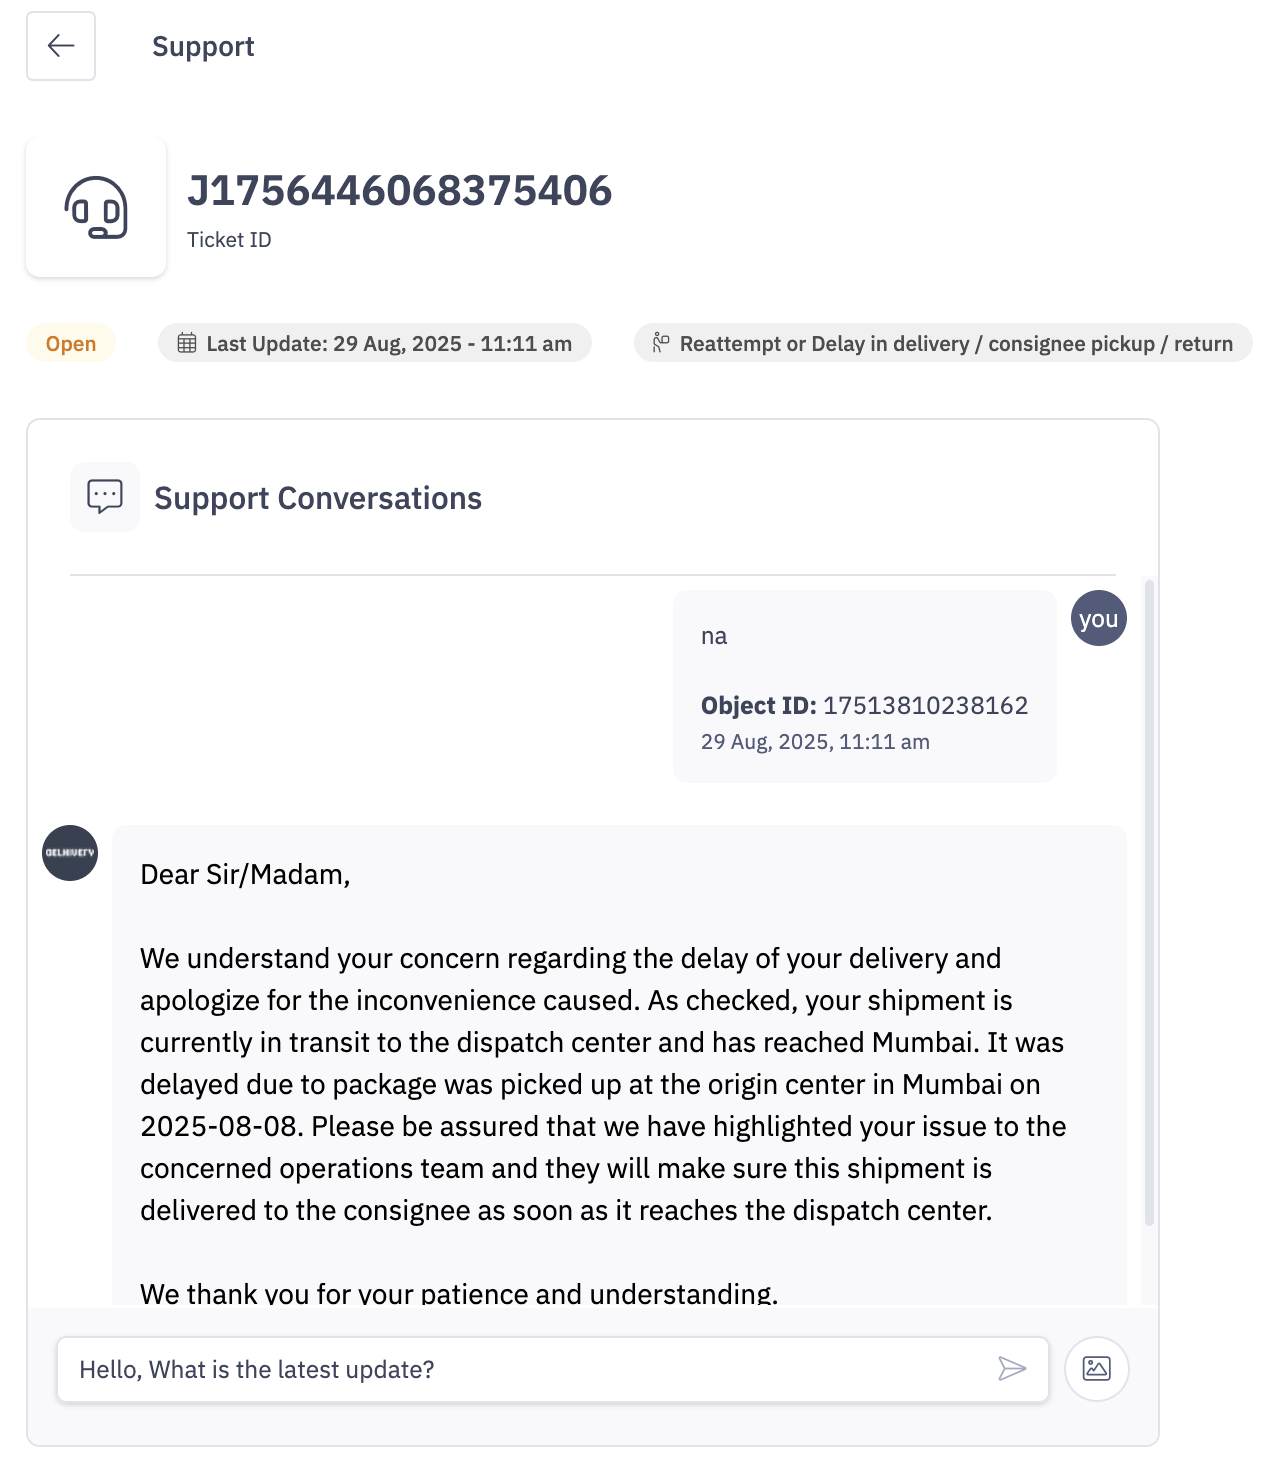This screenshot has height=1472, width=1288.
Task: Click the Support Conversations heading
Action: coord(318,498)
